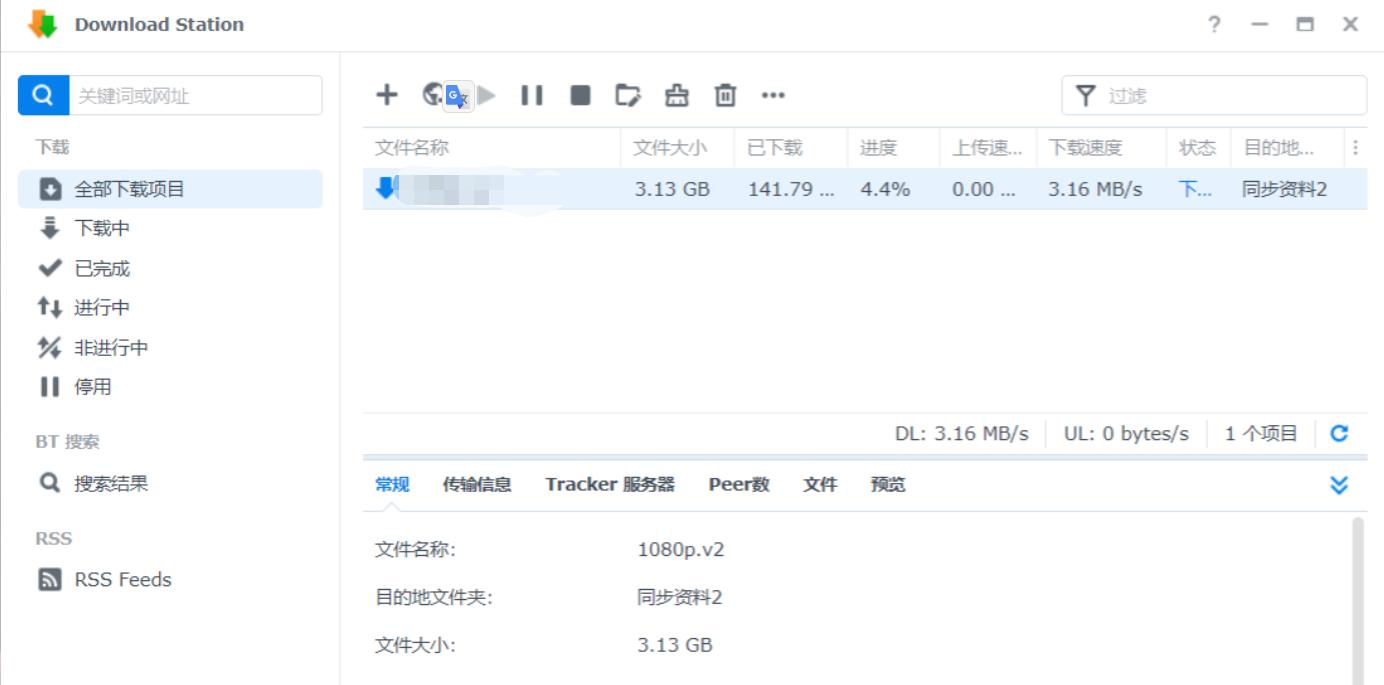The image size is (1384, 685).
Task: Stop the download with the stop icon
Action: click(579, 95)
